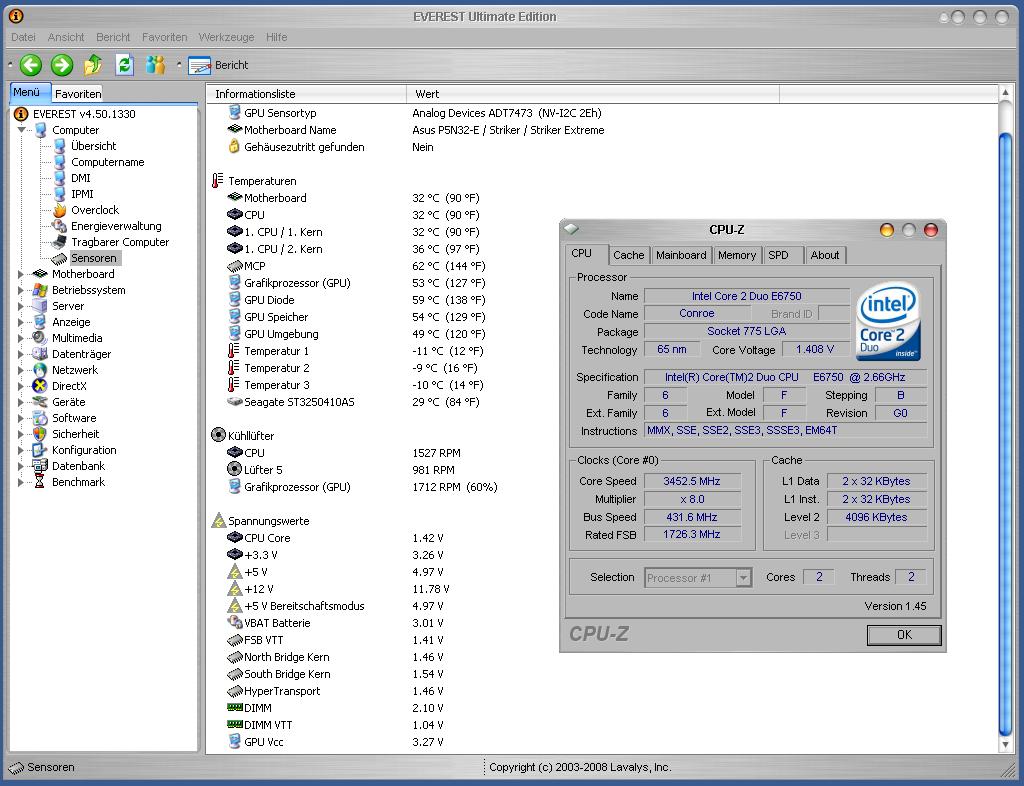This screenshot has width=1024, height=786.
Task: Click the green Forward arrow toolbar icon
Action: coord(62,65)
